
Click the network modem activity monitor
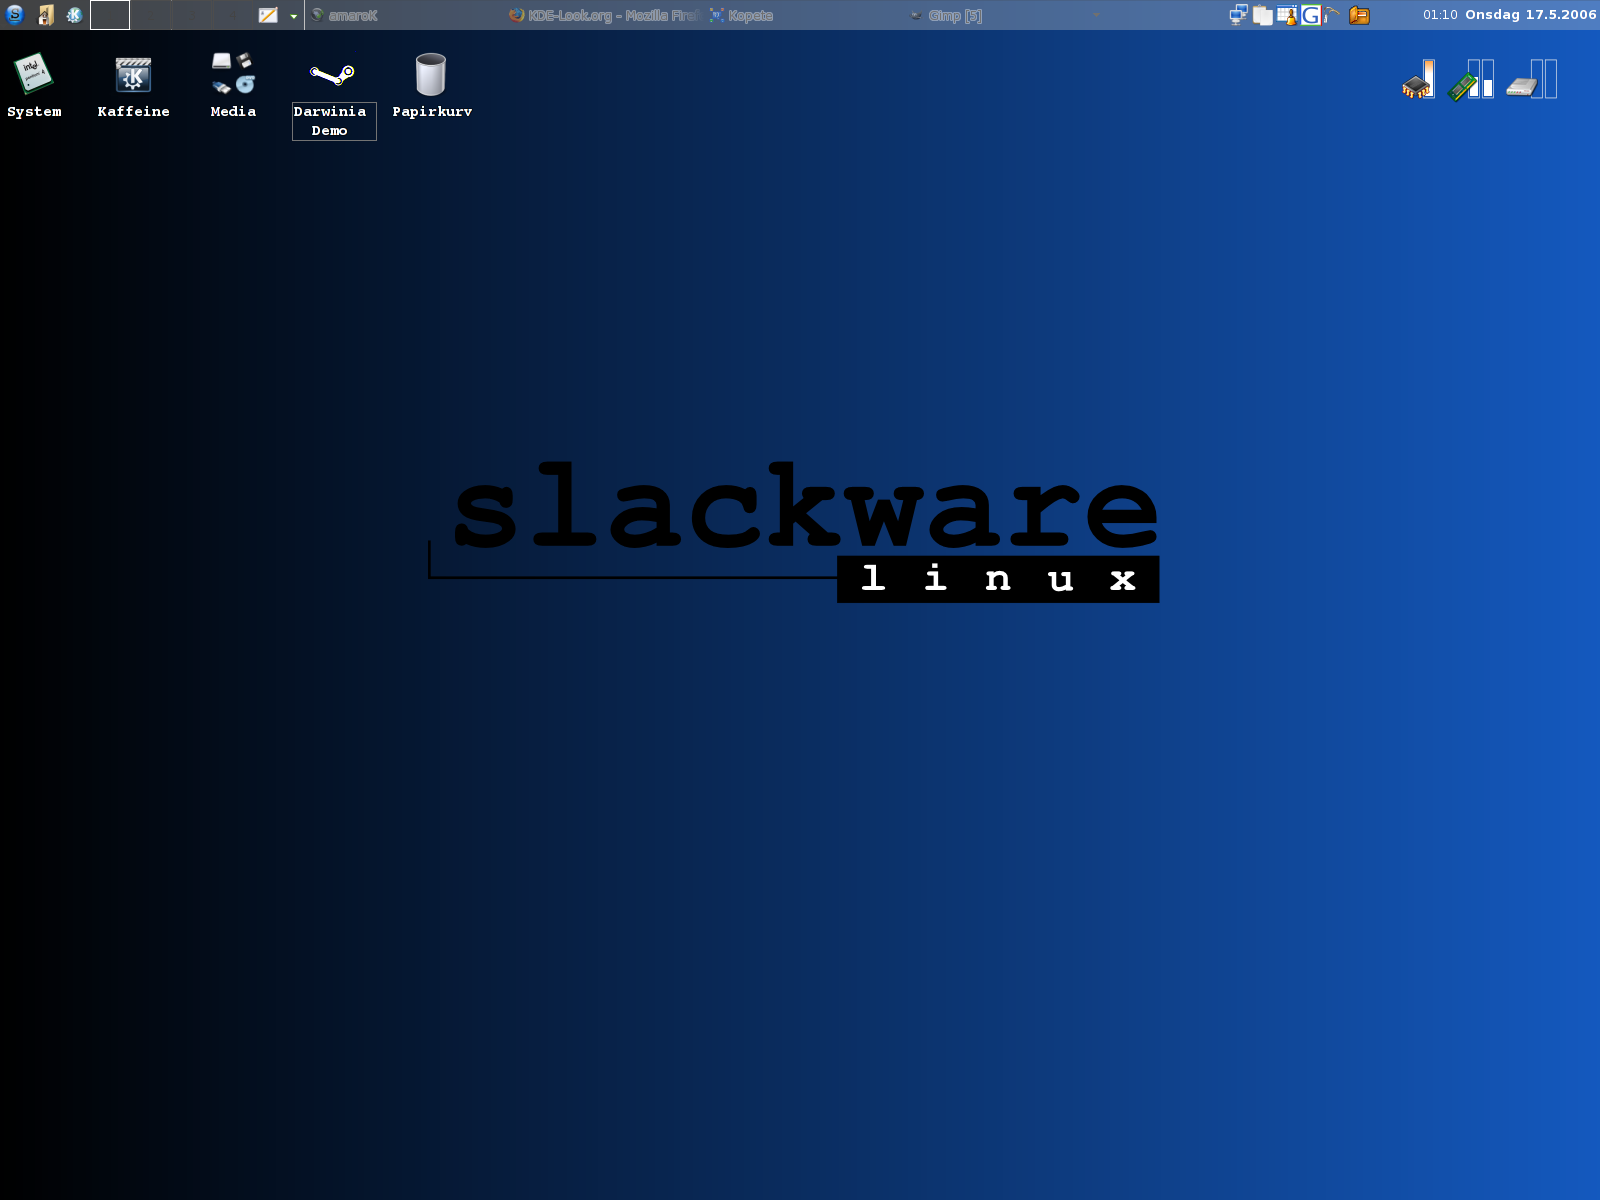[x=1532, y=79]
